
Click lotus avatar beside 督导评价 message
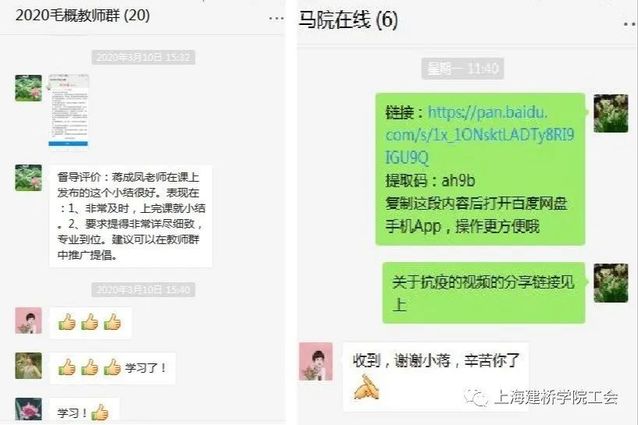point(28,178)
